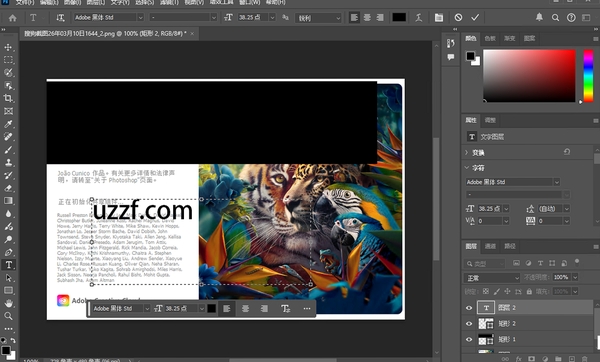Select the Gradient tool
The image size is (600, 362).
[x=8, y=201]
